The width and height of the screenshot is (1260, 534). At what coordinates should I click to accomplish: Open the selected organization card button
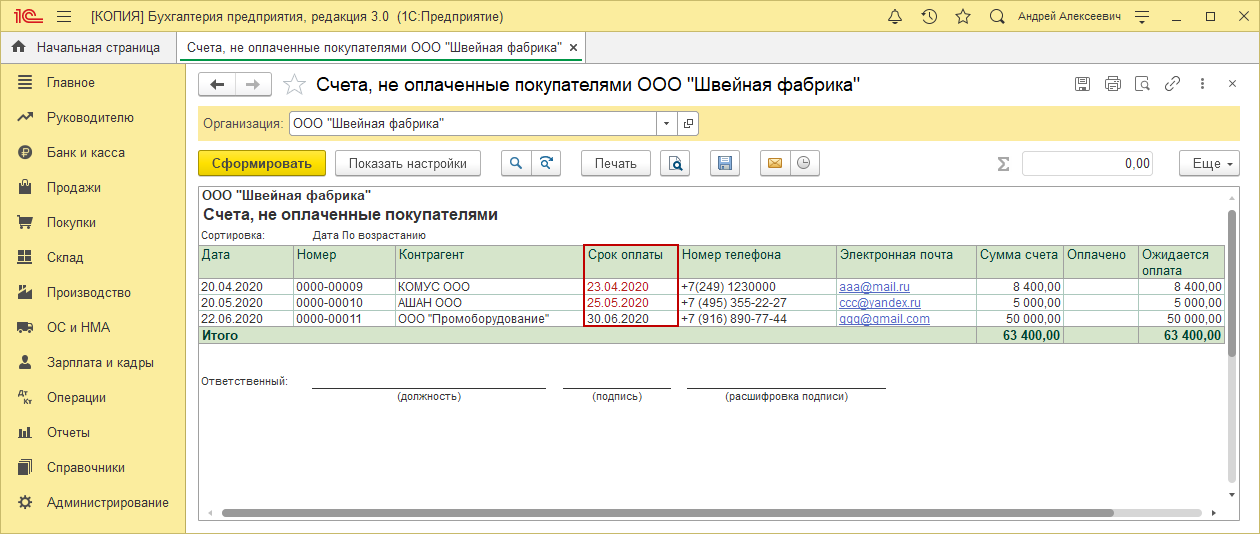[x=688, y=123]
